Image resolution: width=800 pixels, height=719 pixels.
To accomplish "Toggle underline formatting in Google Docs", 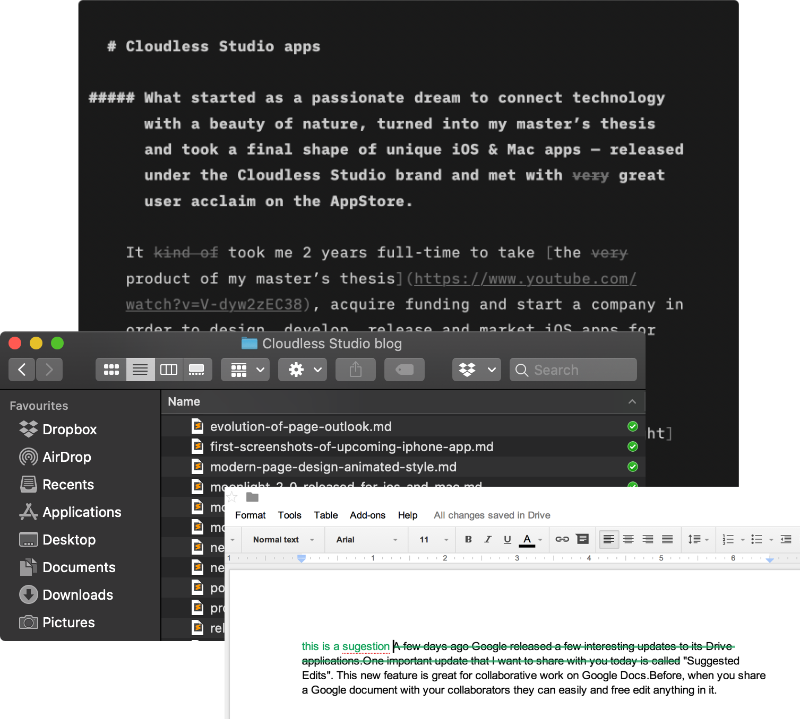I will point(507,539).
